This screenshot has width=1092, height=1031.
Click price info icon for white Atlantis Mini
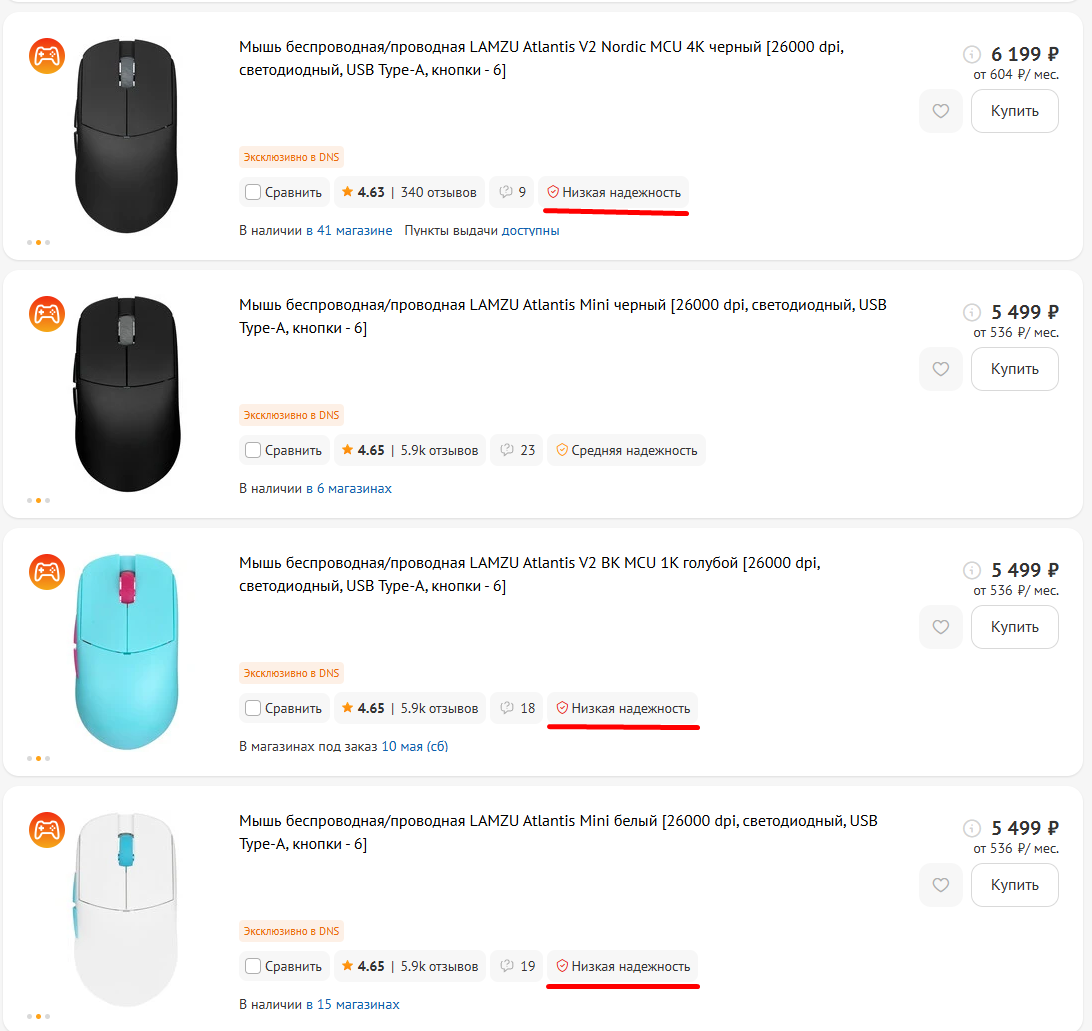coord(971,828)
